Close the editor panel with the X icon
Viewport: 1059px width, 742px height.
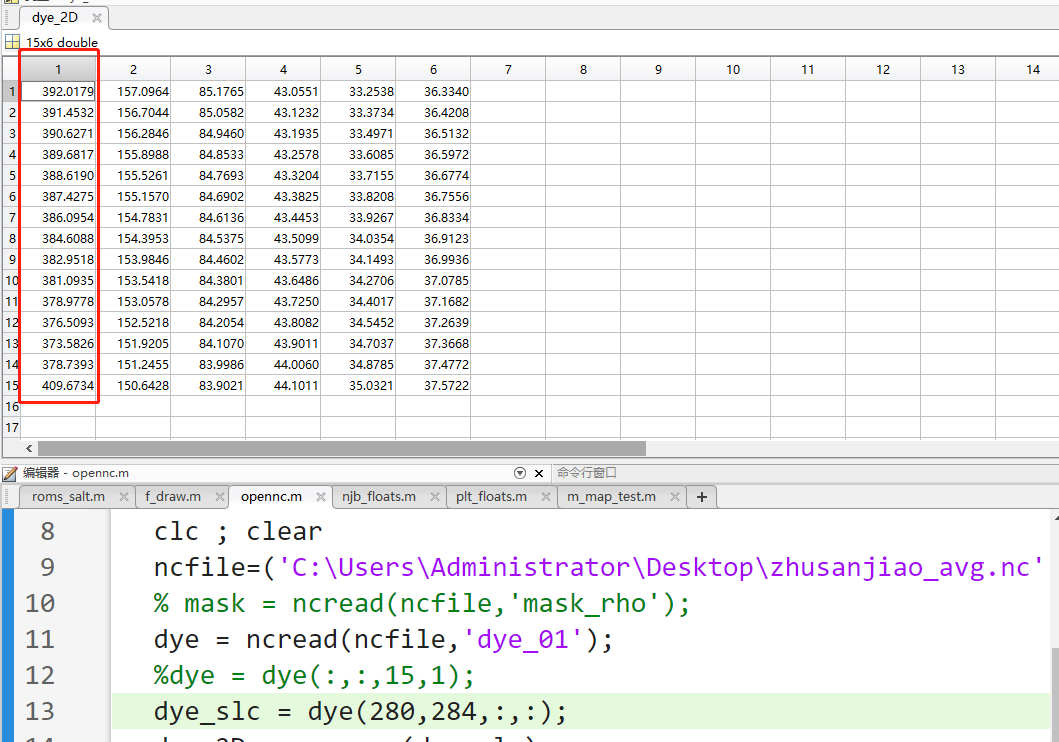point(539,473)
